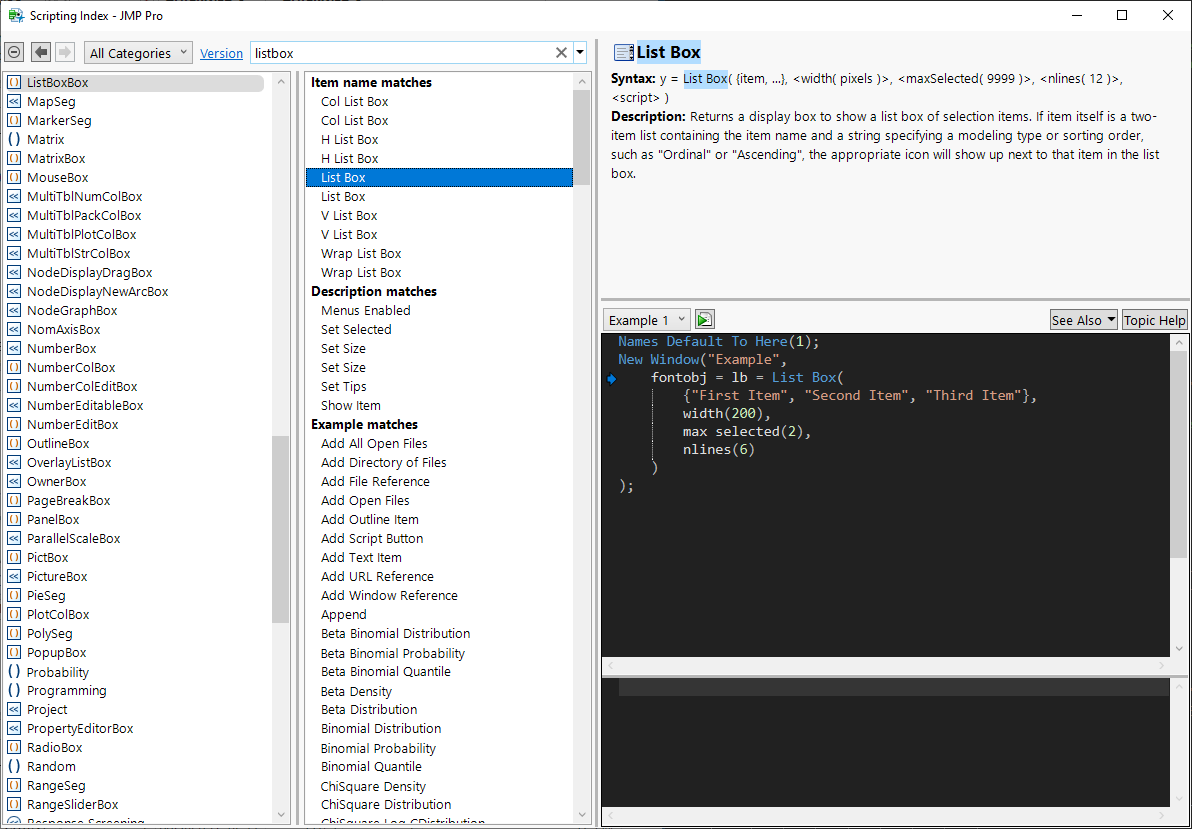Viewport: 1192px width, 829px height.
Task: Click the object list scroll down arrow
Action: (281, 815)
